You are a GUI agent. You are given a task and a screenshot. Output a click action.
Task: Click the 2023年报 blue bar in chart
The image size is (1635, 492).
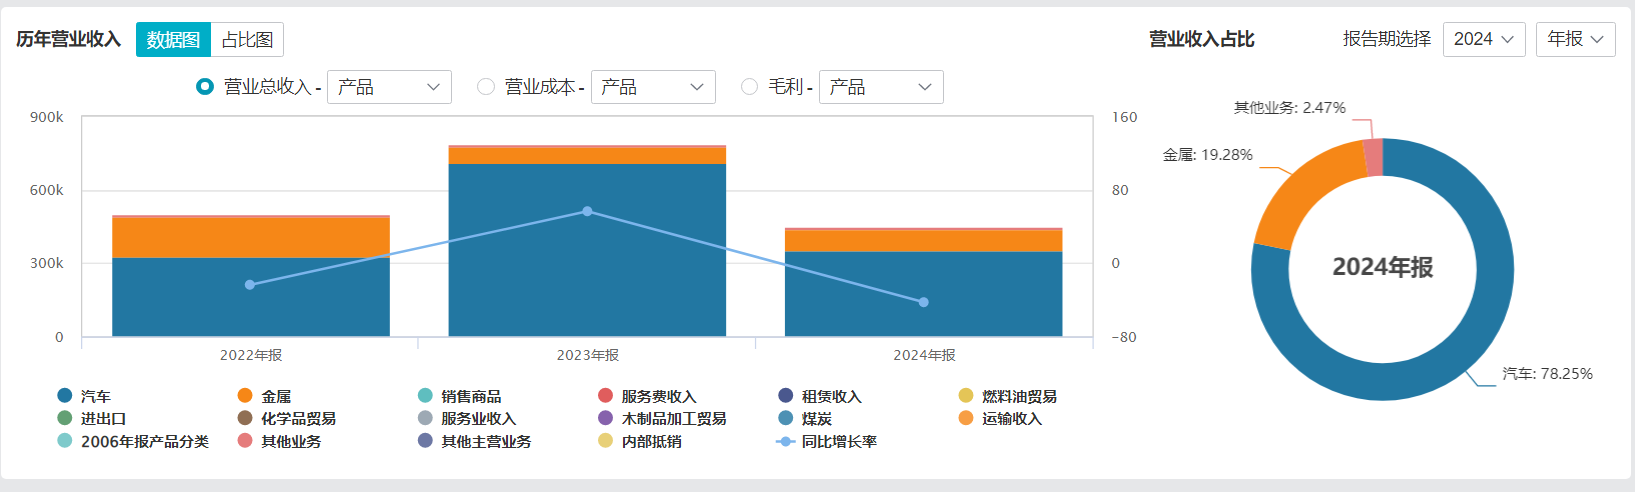coord(587,260)
